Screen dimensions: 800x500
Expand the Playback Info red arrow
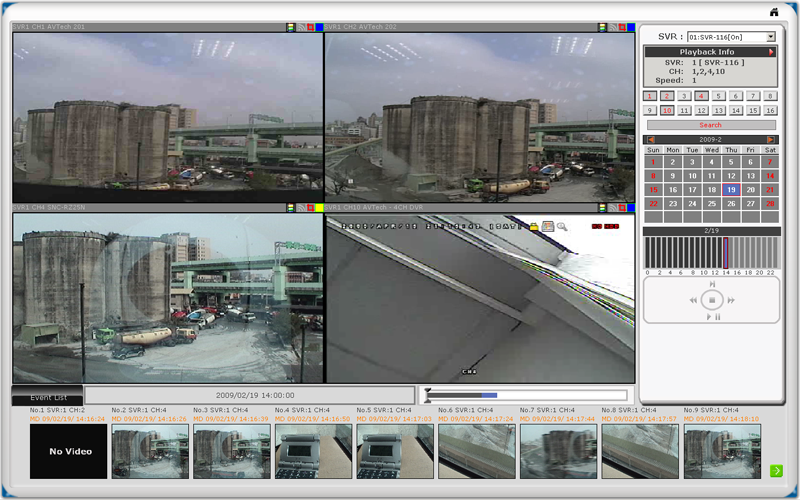tap(771, 51)
